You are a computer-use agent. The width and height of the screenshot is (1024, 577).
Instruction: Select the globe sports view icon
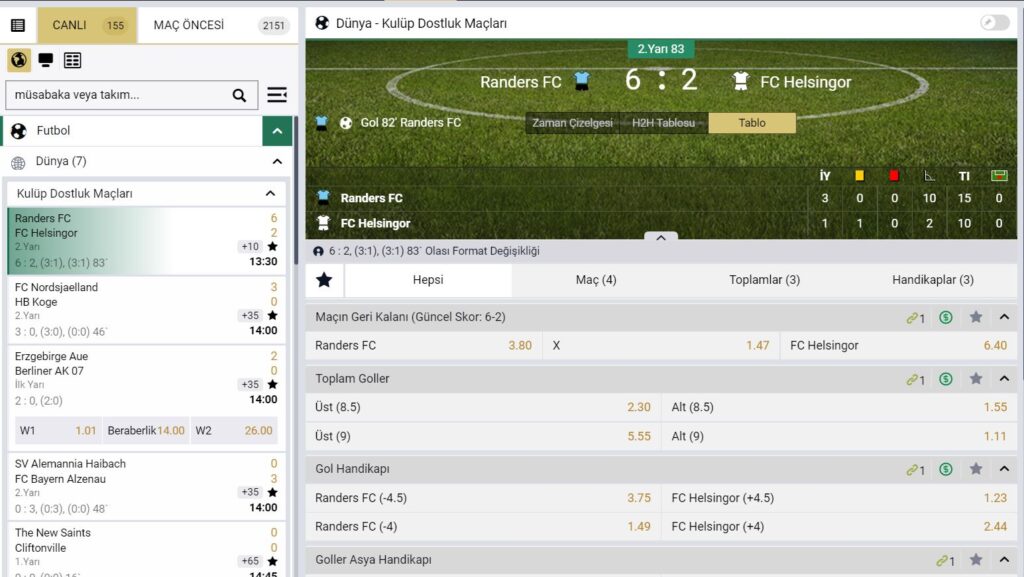19,60
